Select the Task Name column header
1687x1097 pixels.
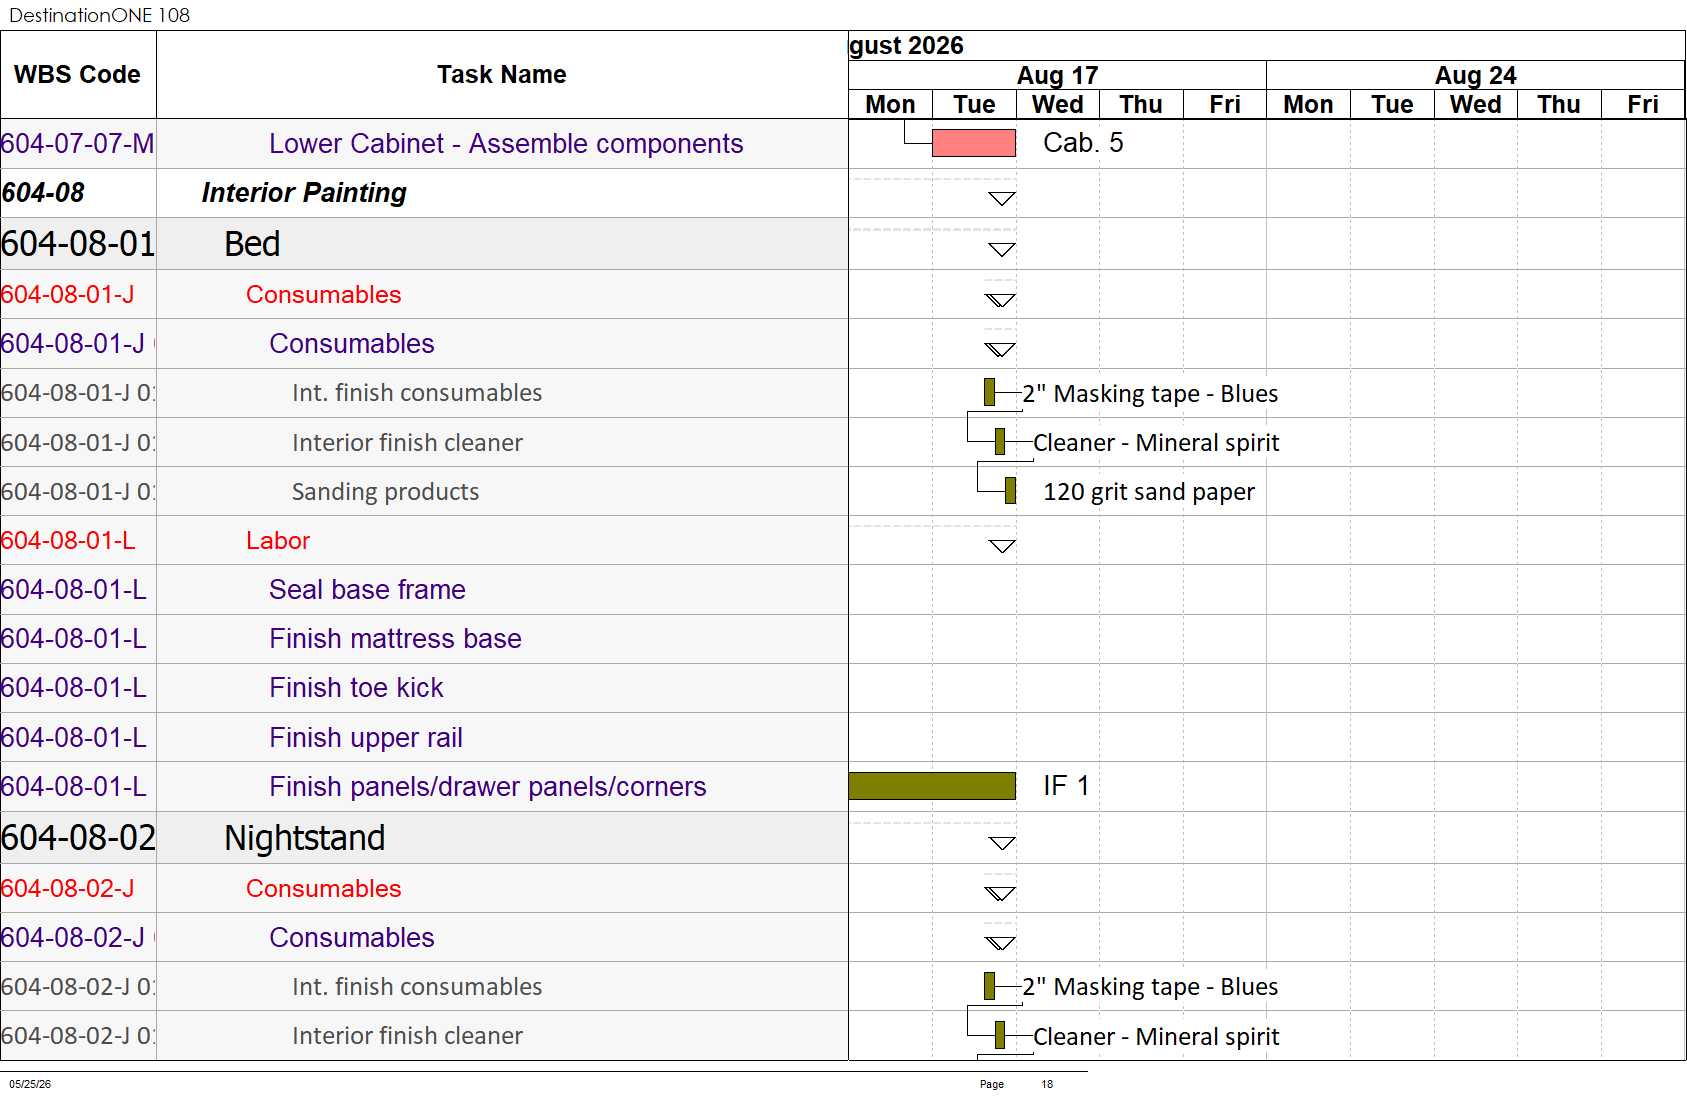[x=502, y=75]
